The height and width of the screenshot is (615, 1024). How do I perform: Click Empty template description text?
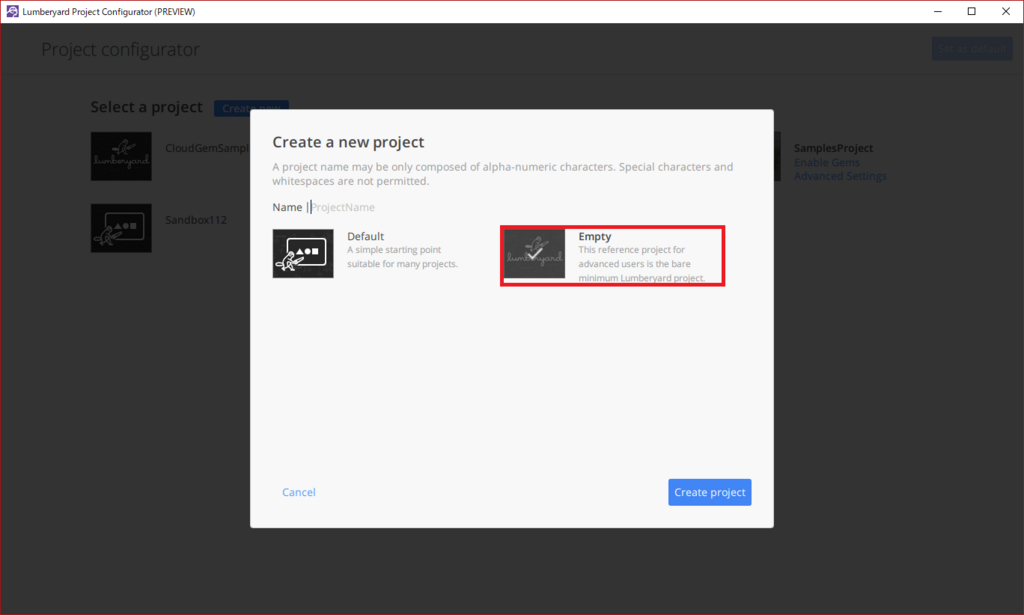coord(641,264)
